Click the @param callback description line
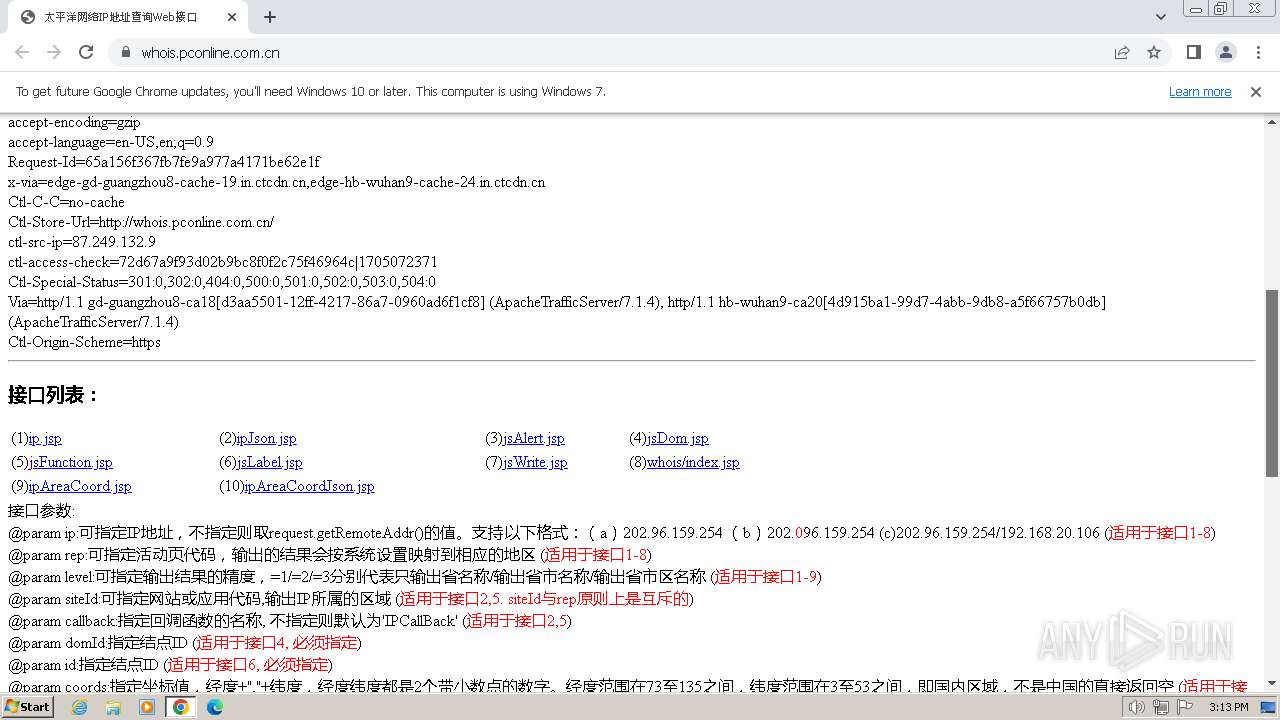Screen dimensions: 1280x720 (x=290, y=621)
